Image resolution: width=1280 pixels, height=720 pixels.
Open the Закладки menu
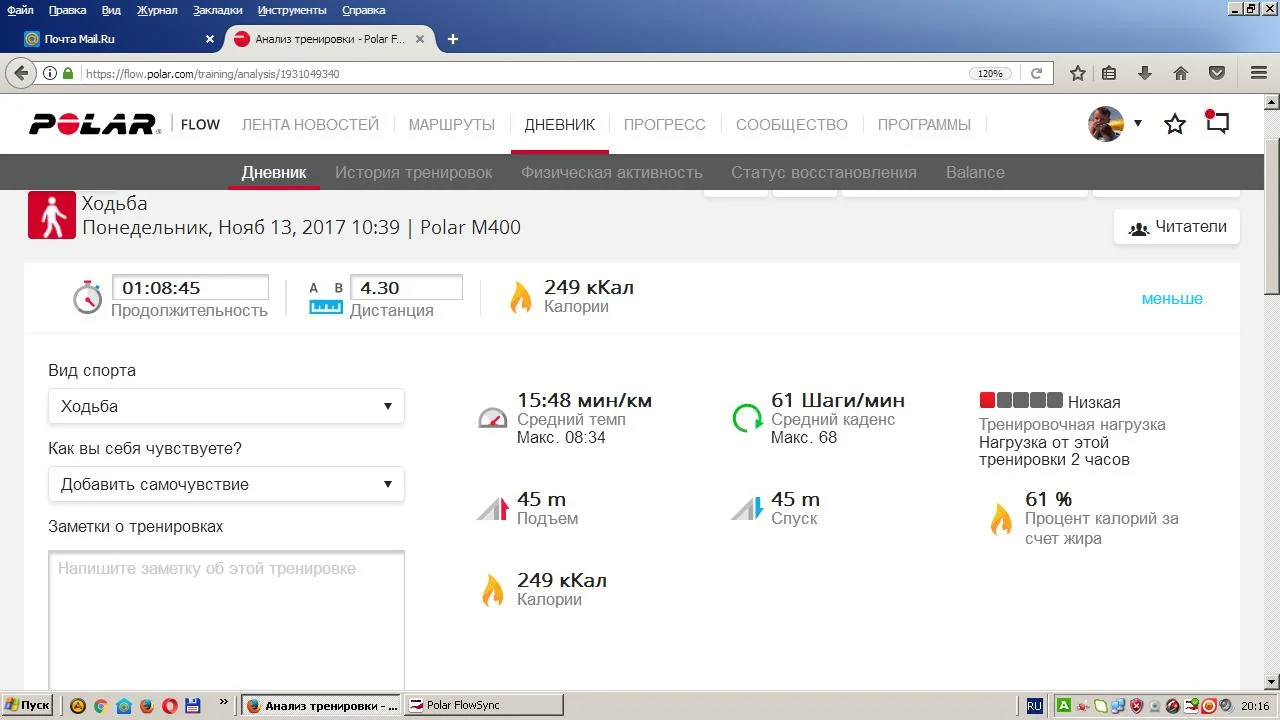[217, 10]
